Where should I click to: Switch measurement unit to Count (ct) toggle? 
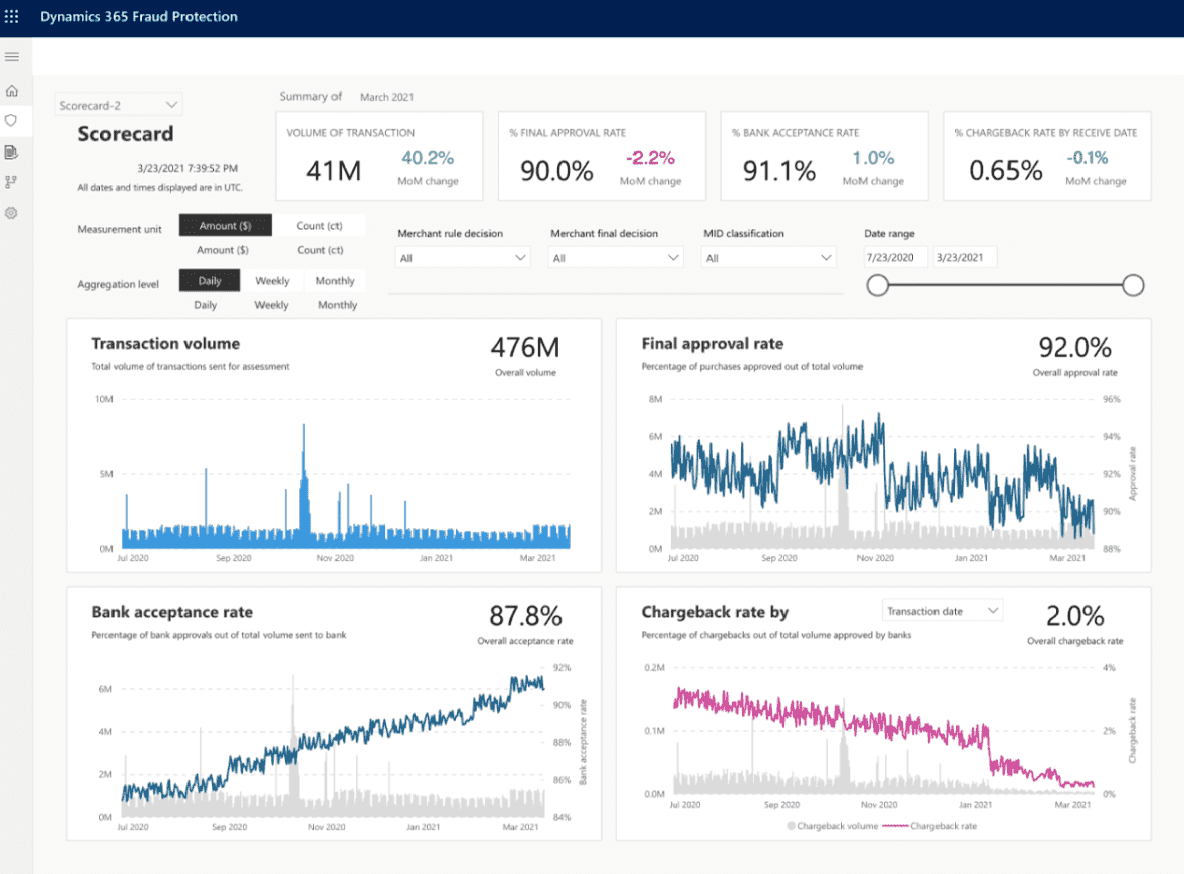(319, 225)
